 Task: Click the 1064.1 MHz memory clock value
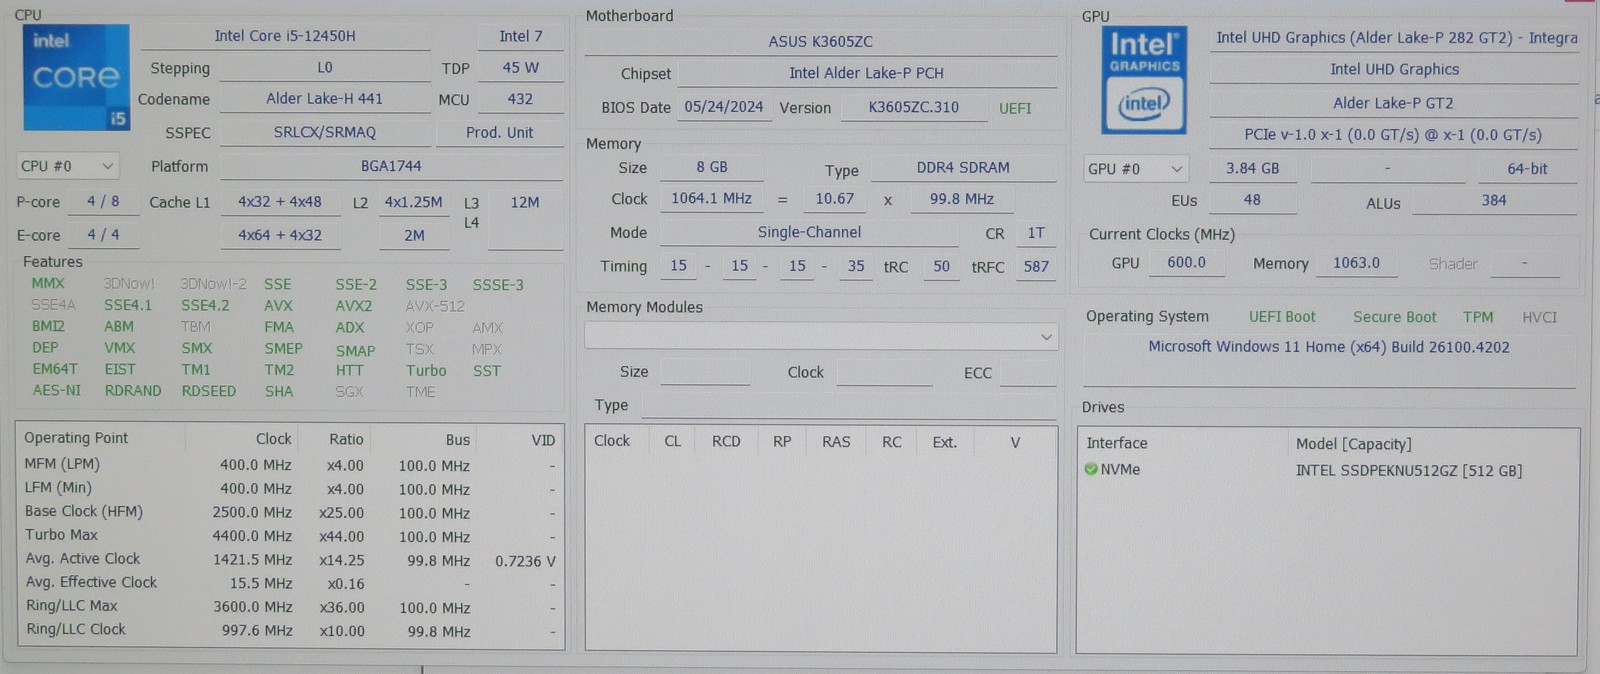click(x=711, y=198)
